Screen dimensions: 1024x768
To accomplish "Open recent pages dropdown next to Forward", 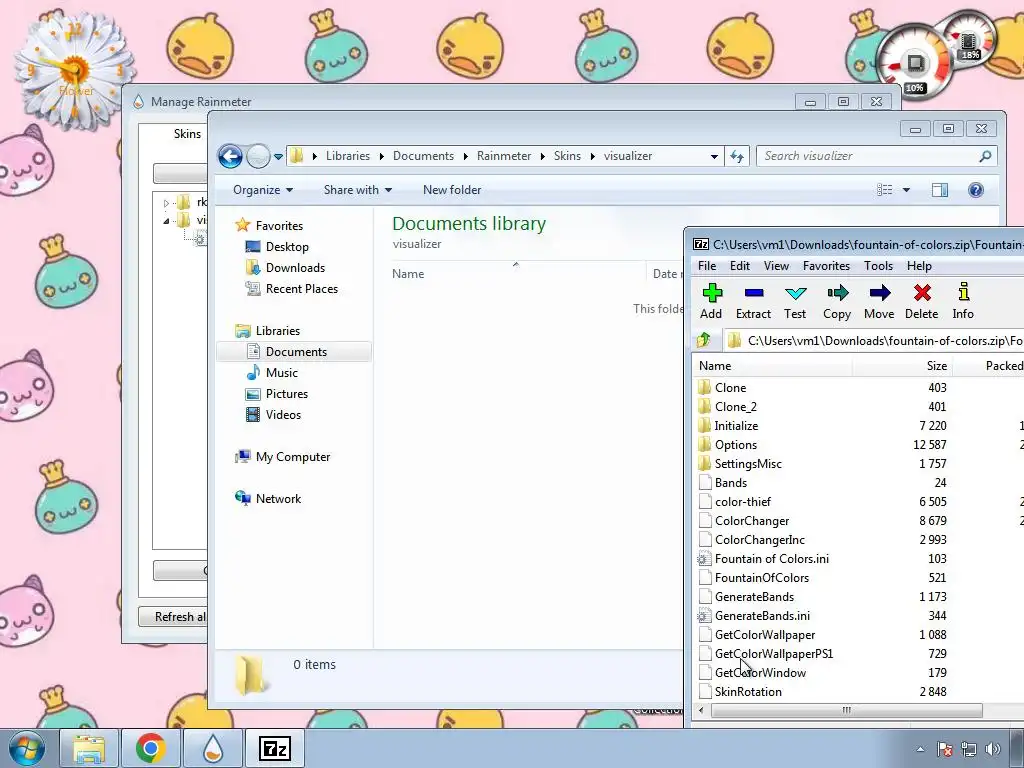I will (278, 157).
